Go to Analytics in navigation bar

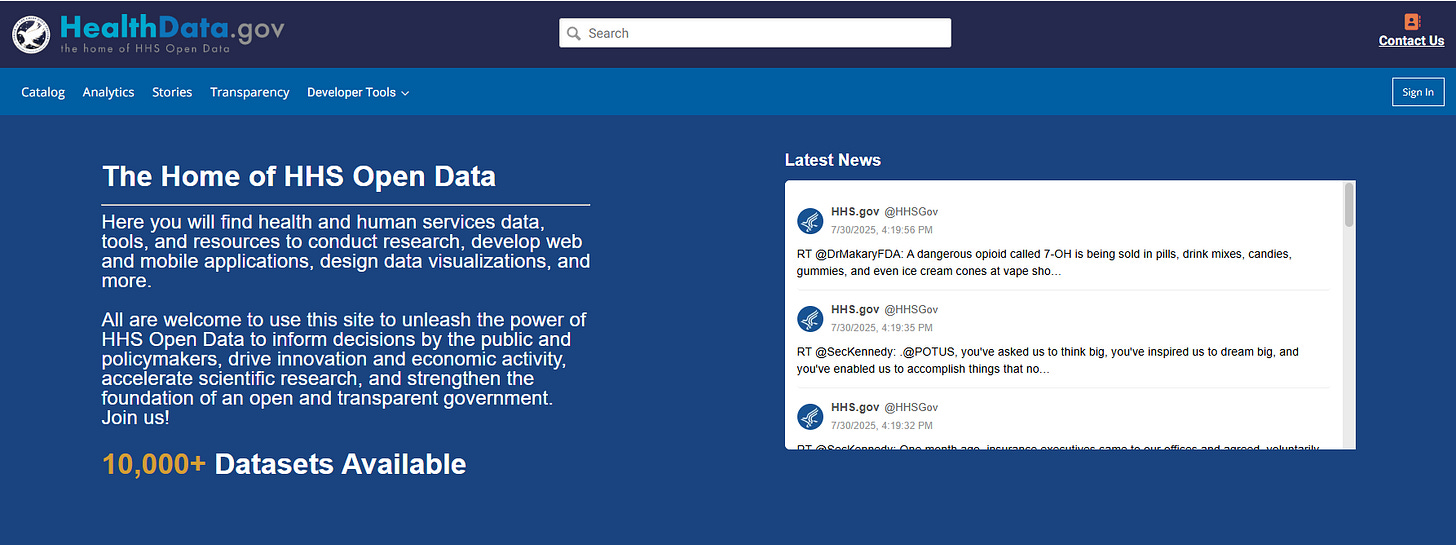pos(108,92)
